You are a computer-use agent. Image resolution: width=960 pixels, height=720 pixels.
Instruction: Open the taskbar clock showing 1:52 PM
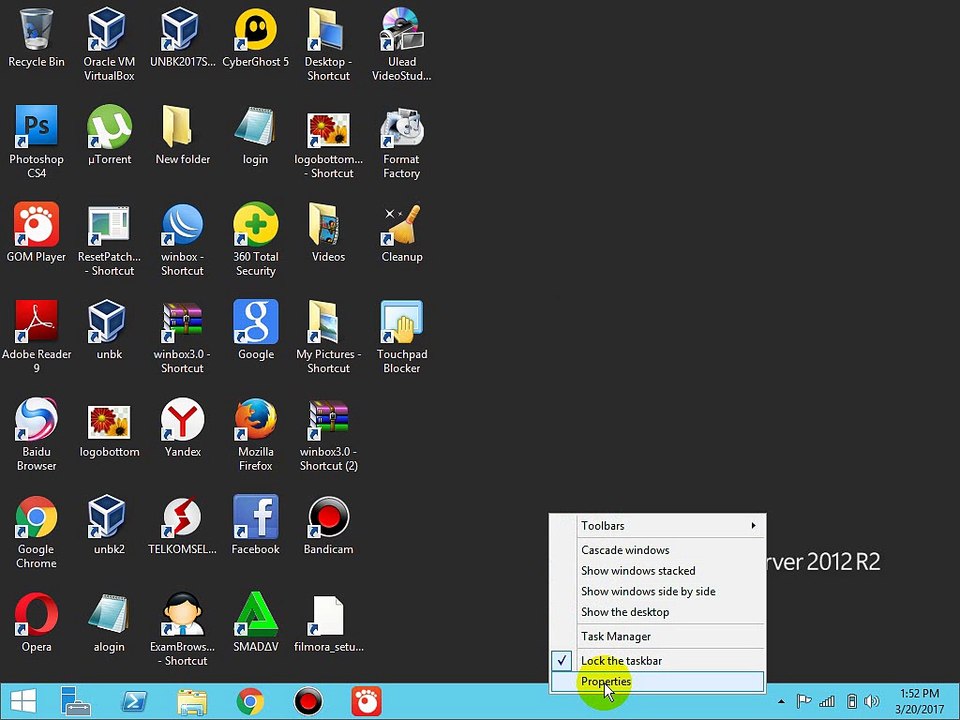tap(920, 702)
